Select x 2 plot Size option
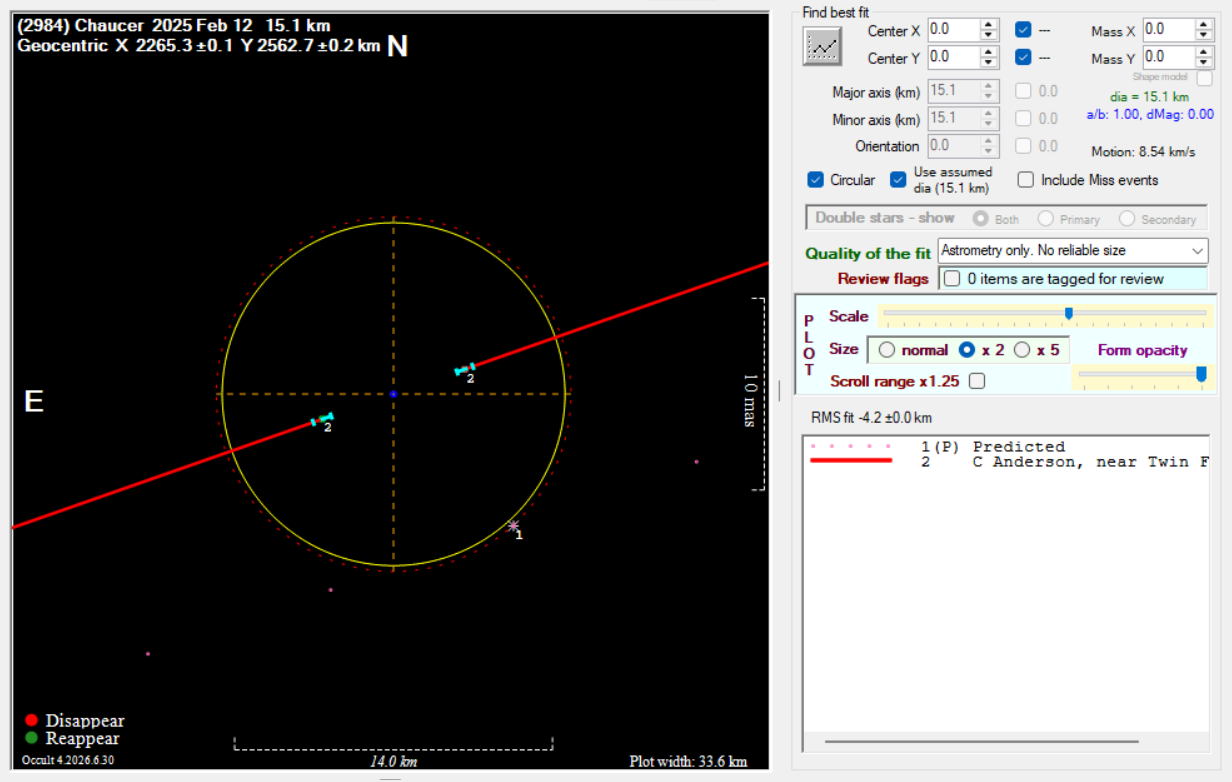The height and width of the screenshot is (782, 1232). (967, 350)
